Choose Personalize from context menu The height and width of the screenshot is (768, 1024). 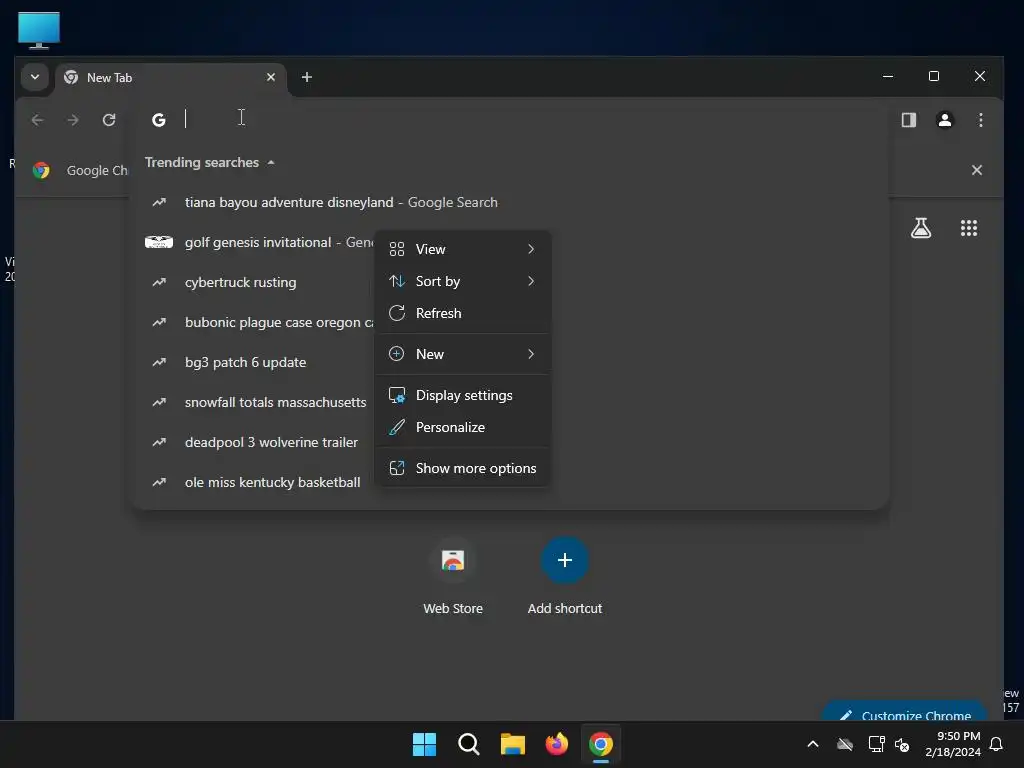click(x=462, y=427)
